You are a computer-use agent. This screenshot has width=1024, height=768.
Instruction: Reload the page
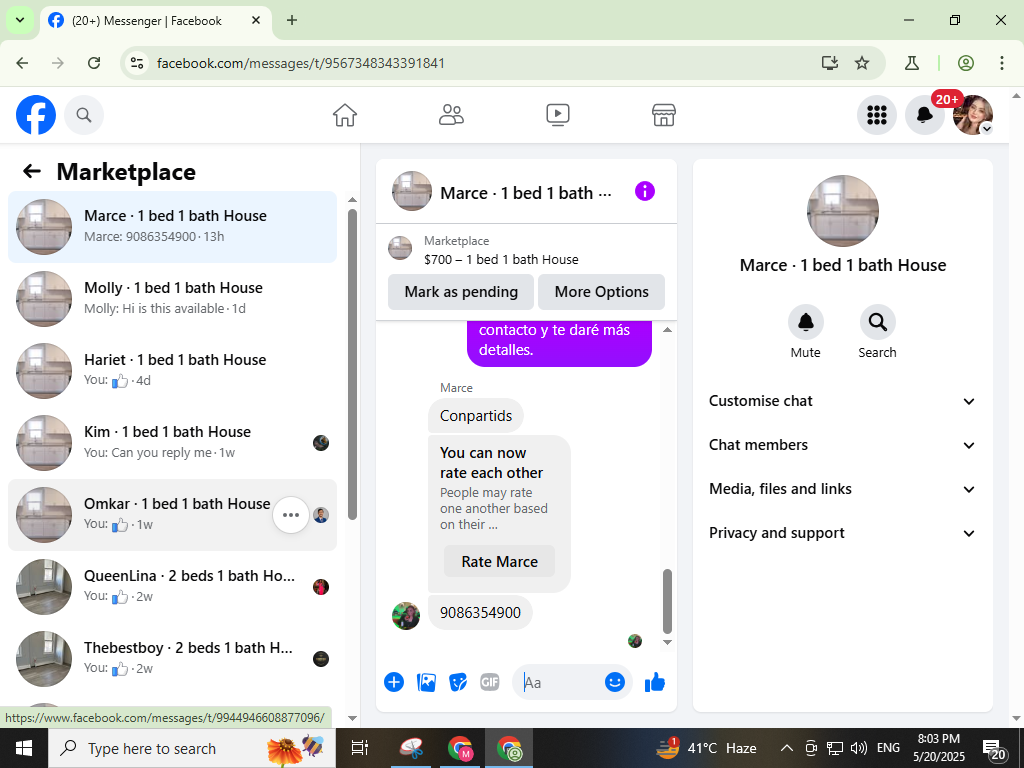pyautogui.click(x=94, y=63)
